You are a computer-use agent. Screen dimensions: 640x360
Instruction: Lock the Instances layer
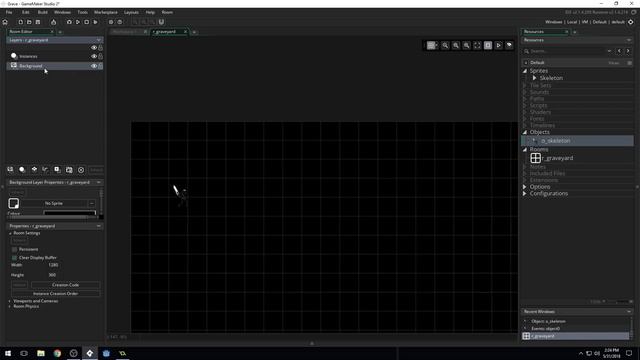coord(100,56)
